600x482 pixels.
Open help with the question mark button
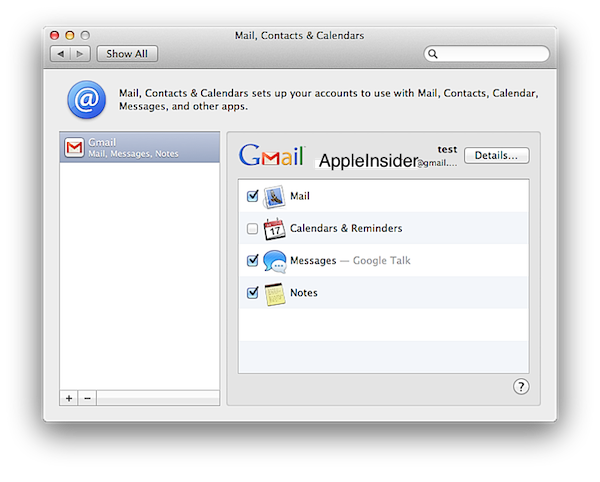[x=521, y=386]
